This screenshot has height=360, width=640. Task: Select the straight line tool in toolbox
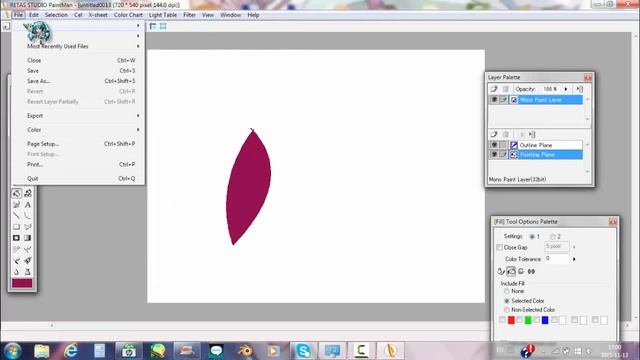click(17, 216)
